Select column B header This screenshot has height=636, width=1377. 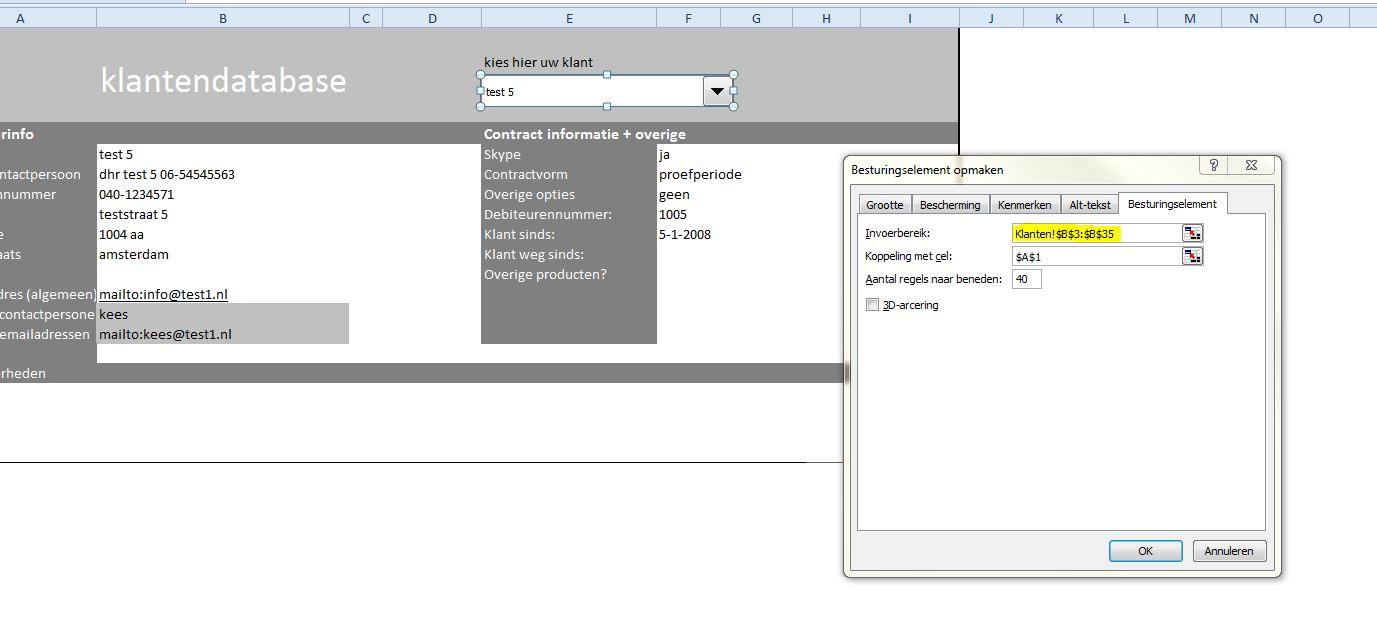click(222, 18)
